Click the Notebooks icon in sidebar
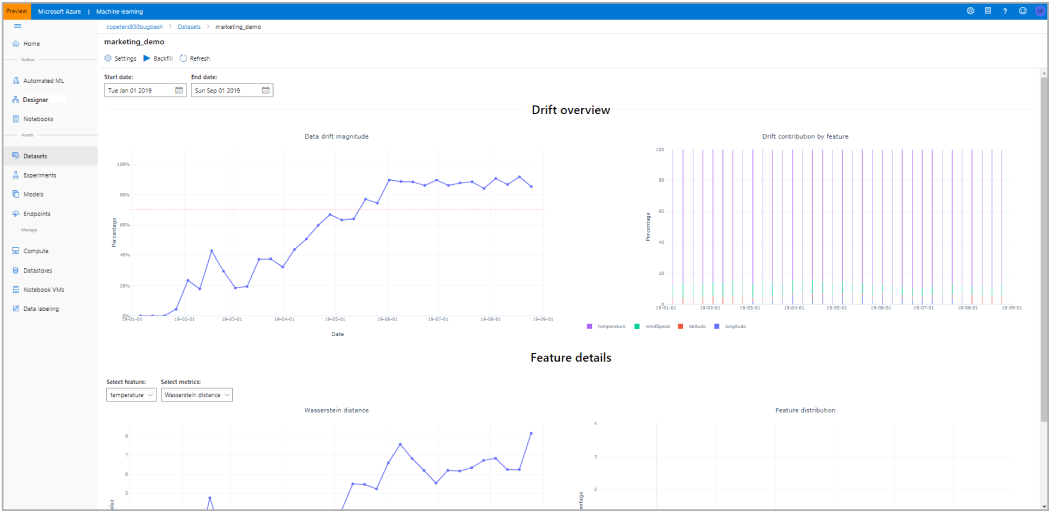 16,119
